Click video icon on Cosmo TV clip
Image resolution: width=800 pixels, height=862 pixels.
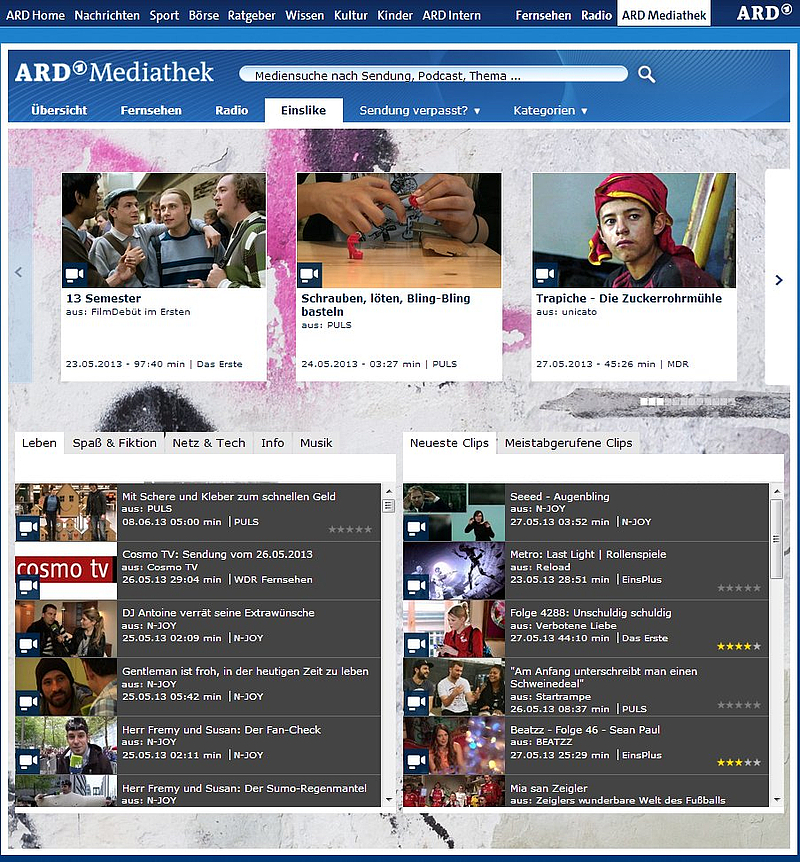coord(28,586)
